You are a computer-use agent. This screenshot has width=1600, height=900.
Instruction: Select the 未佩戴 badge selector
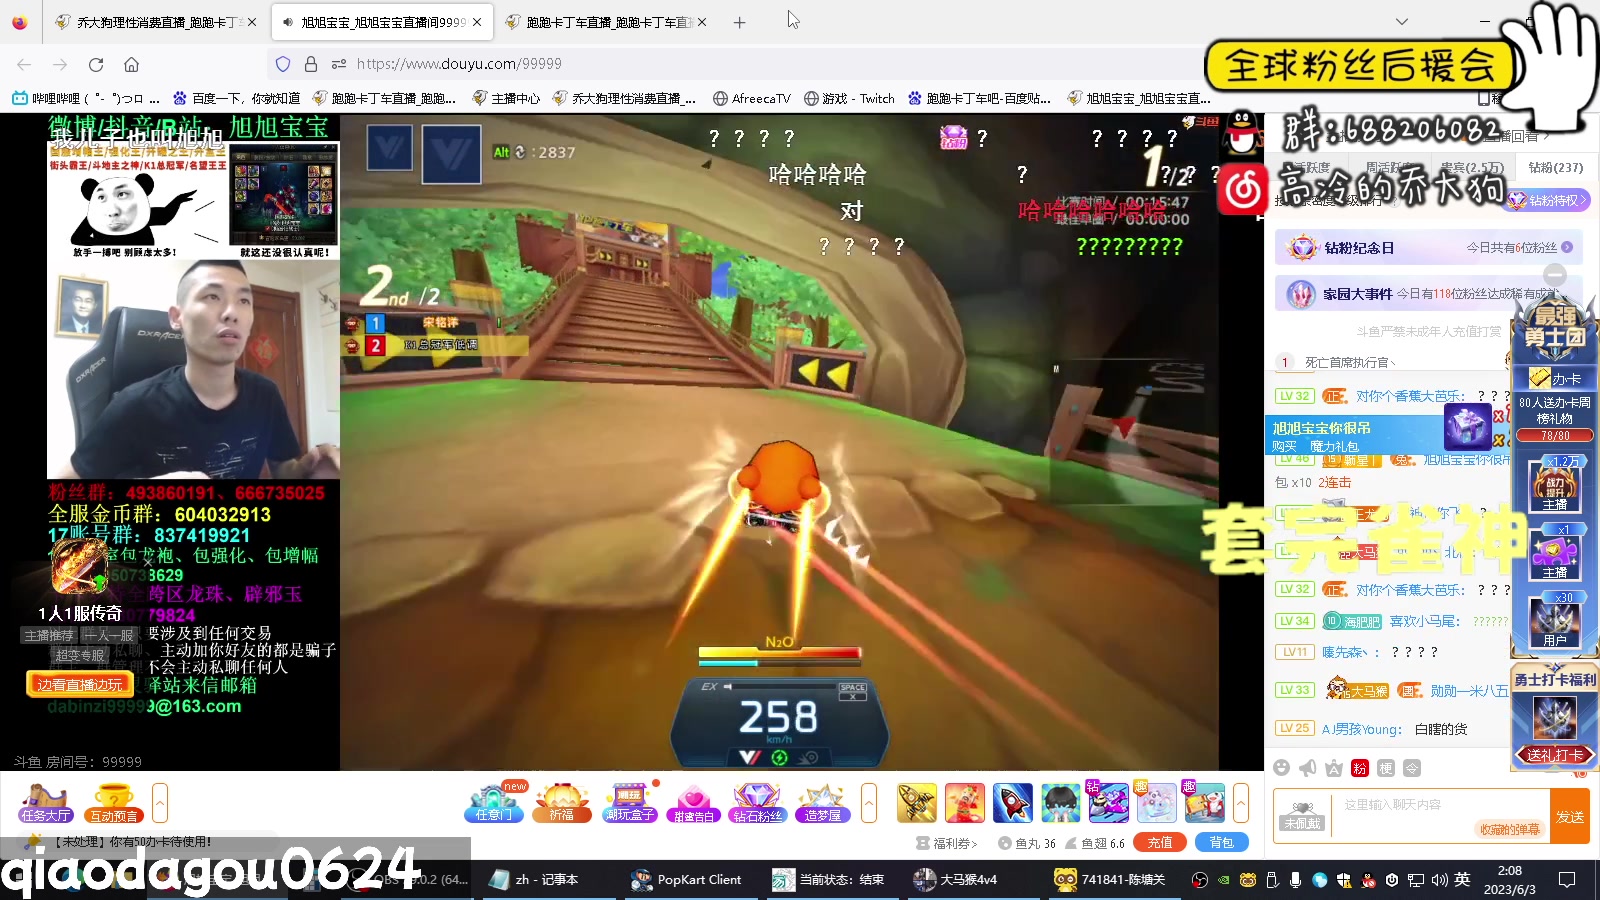click(x=1303, y=815)
